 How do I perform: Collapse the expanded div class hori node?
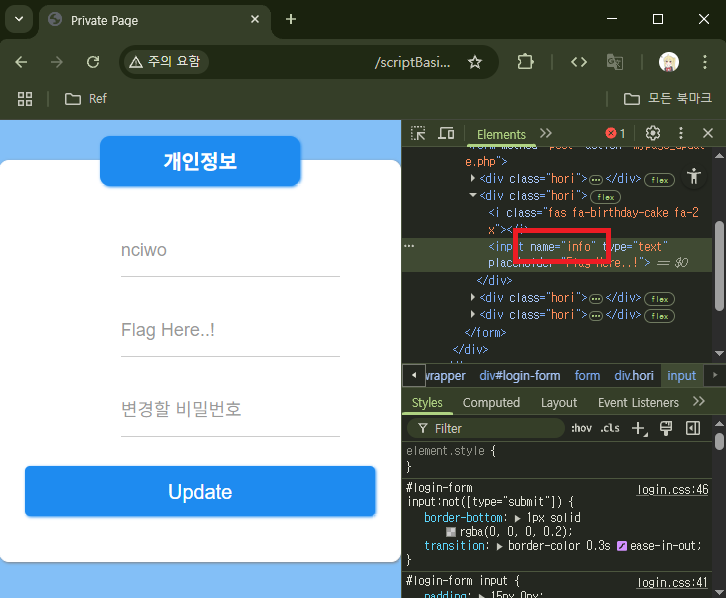tap(473, 195)
